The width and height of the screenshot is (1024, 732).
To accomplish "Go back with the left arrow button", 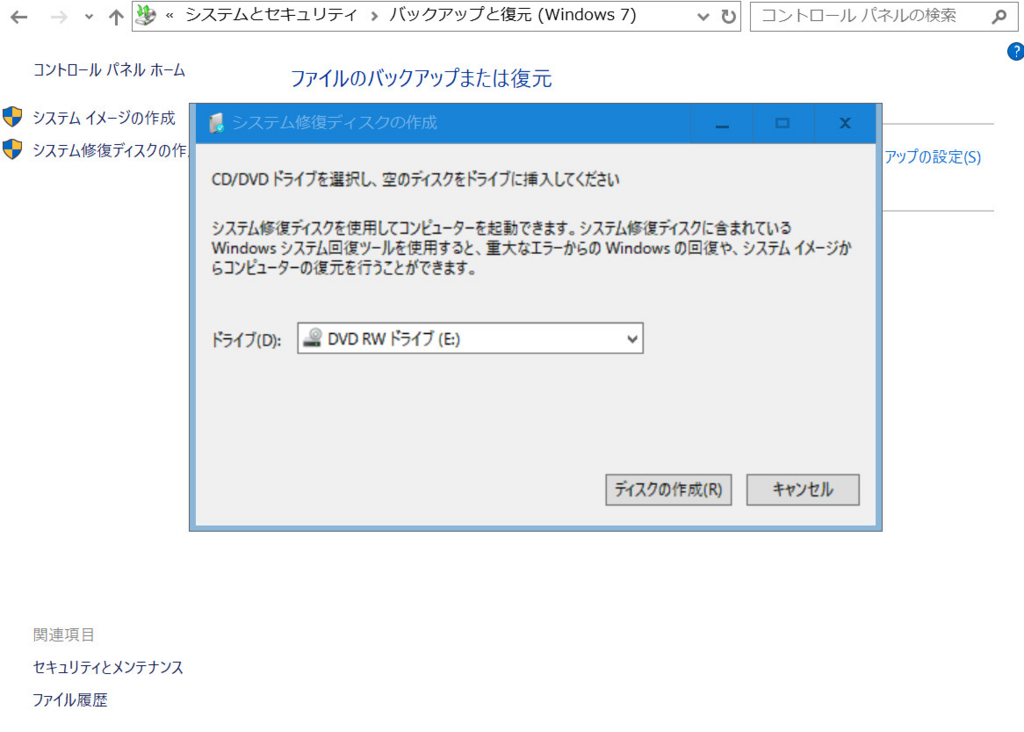I will point(19,17).
